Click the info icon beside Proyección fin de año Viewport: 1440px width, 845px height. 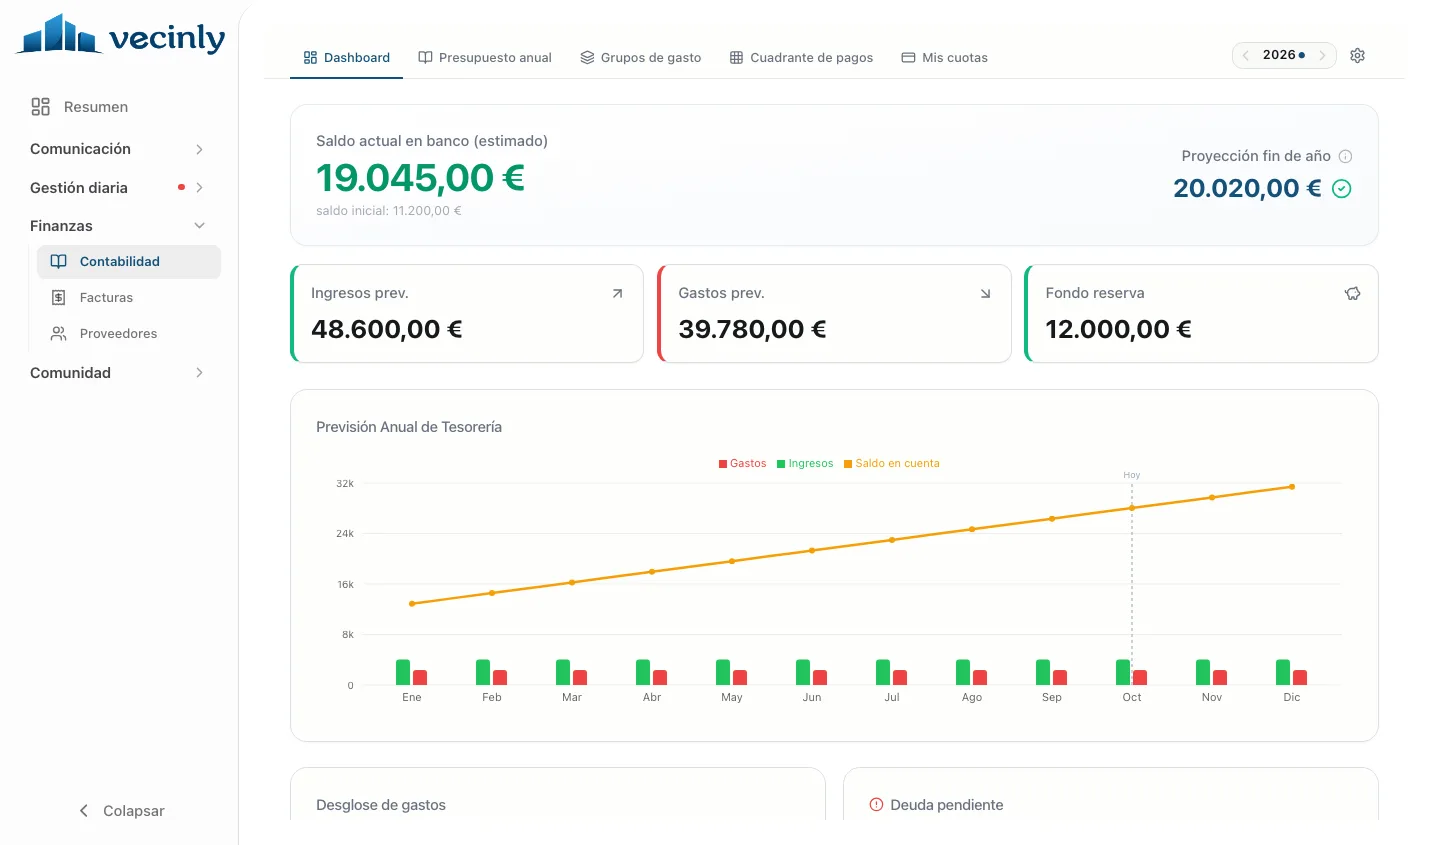coord(1345,156)
